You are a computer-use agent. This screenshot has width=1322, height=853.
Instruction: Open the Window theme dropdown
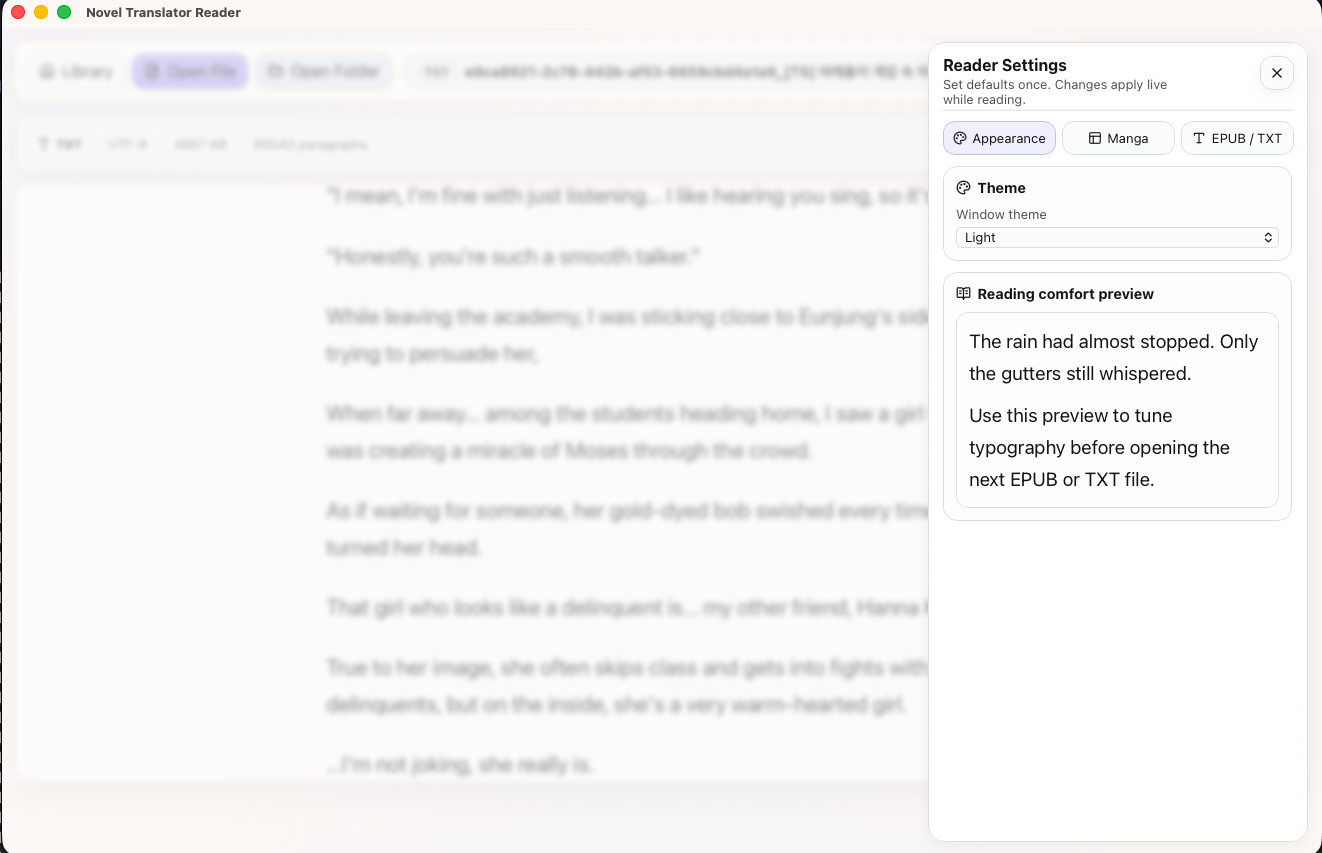point(1116,237)
